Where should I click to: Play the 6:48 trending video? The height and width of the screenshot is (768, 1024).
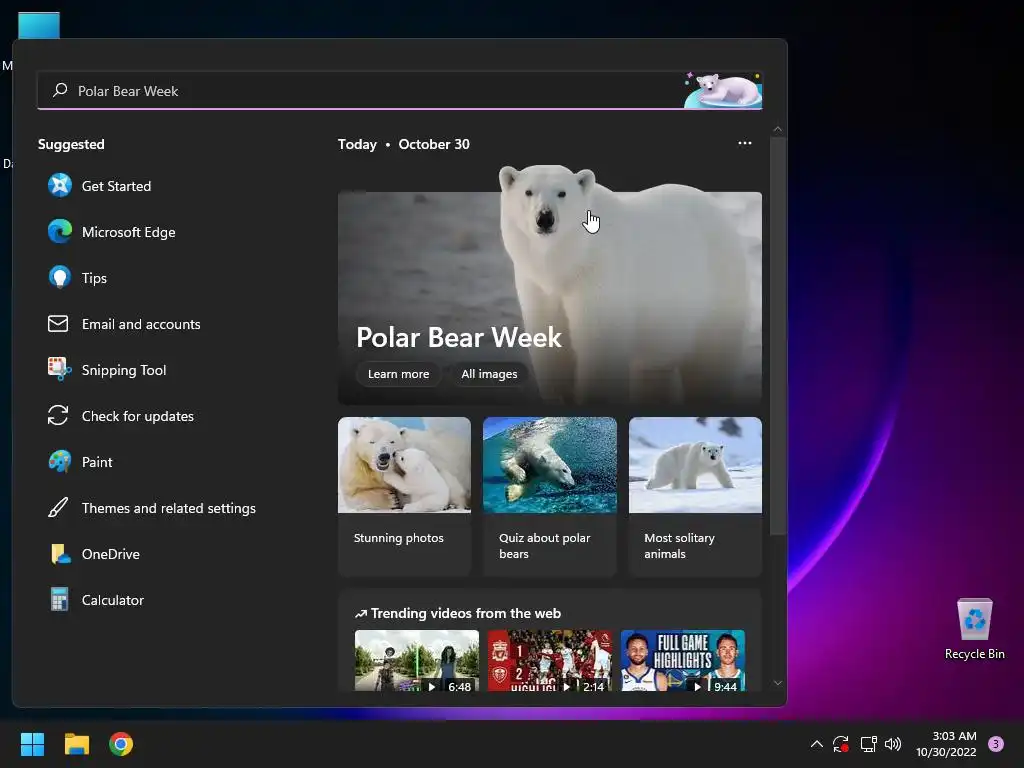tap(417, 660)
